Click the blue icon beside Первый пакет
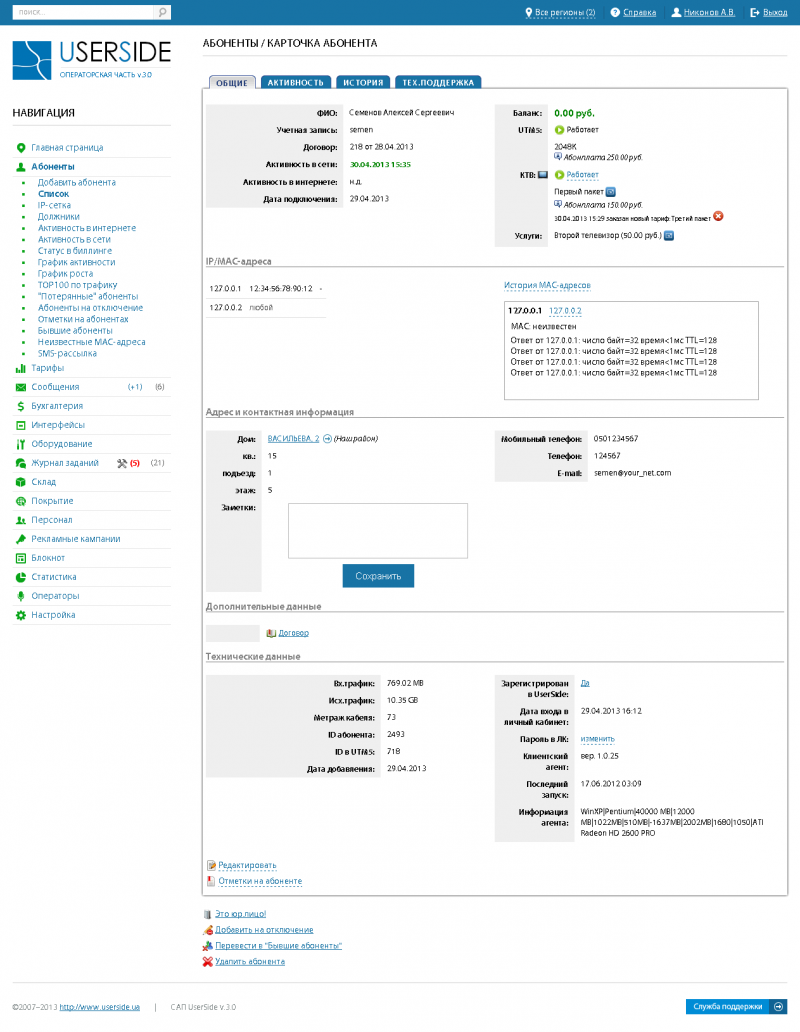Screen dimensions: 800x1032 [611, 191]
